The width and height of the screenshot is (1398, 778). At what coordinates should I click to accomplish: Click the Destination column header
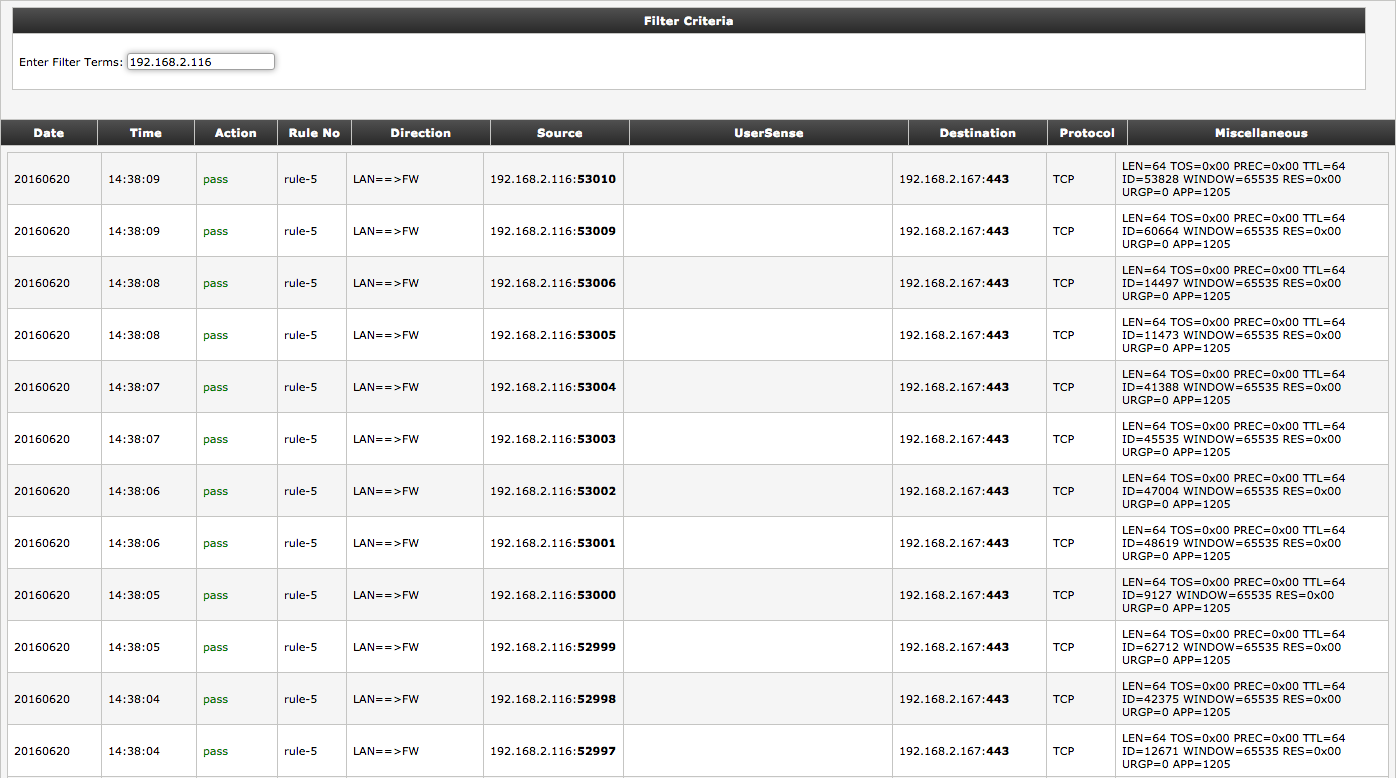(x=978, y=133)
